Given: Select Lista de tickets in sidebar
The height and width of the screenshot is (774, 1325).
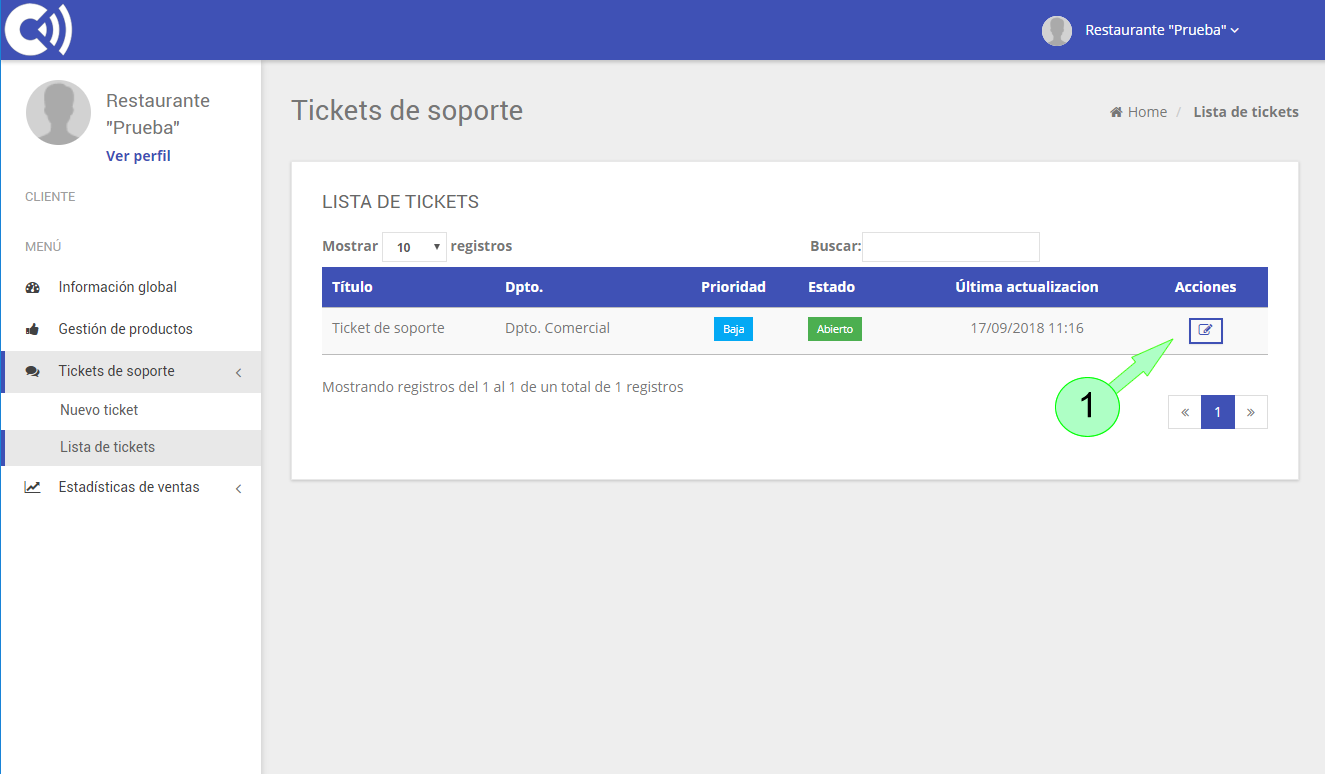Looking at the screenshot, I should pos(107,447).
